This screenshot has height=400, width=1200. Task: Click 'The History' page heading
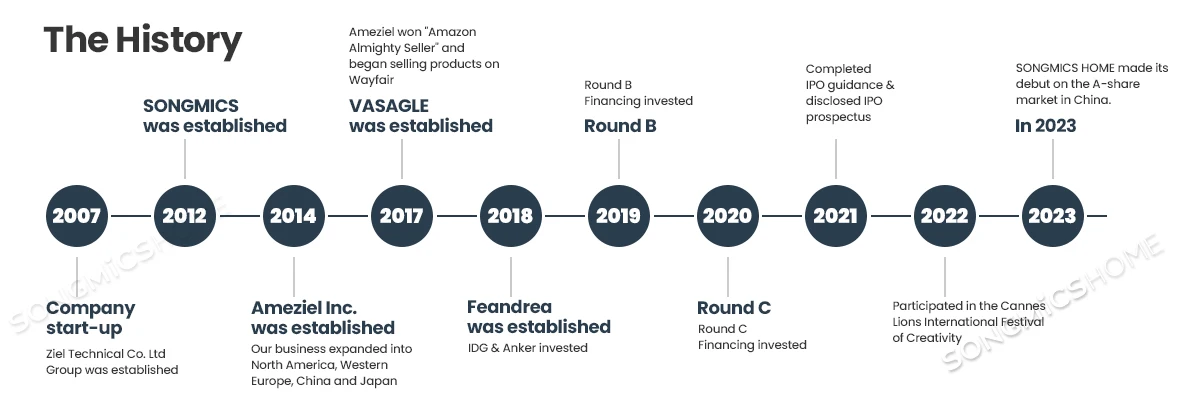(x=143, y=40)
